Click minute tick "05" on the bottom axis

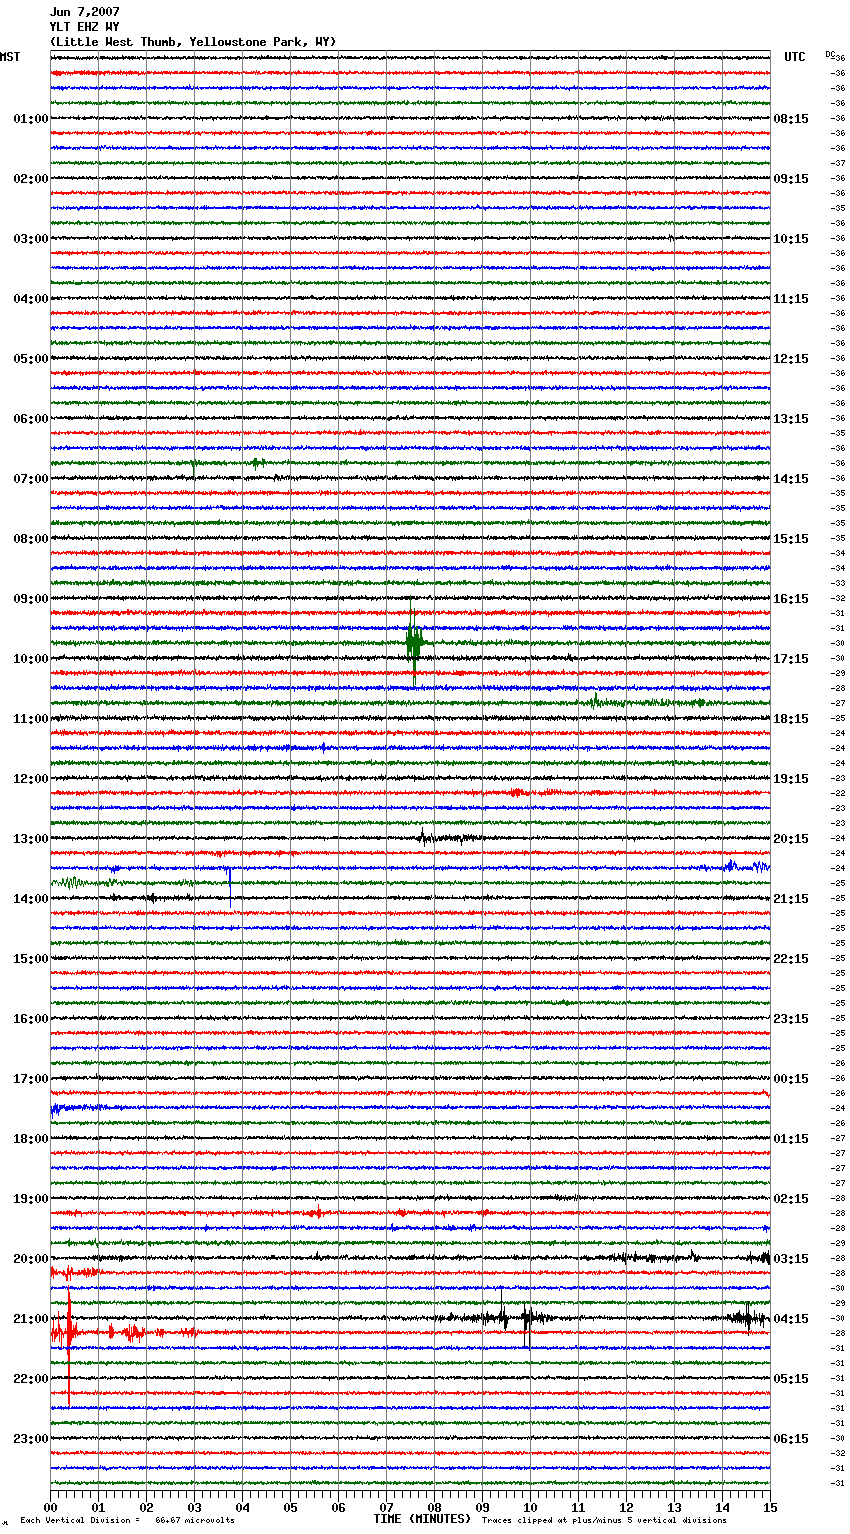click(x=290, y=1507)
